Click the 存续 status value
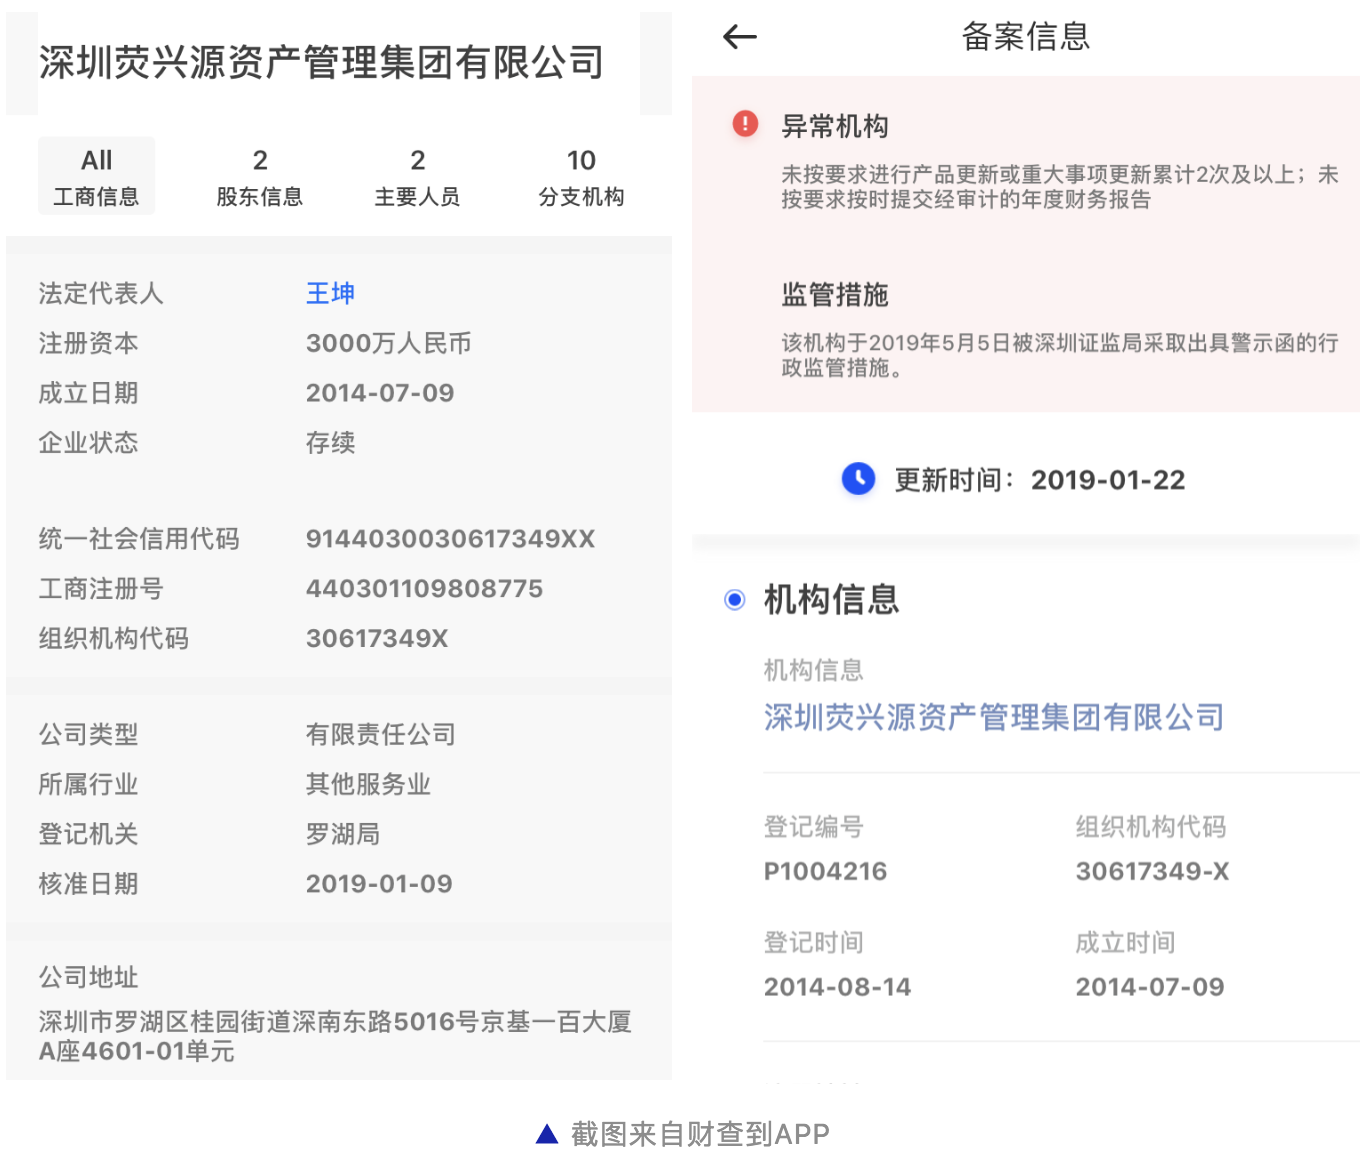 point(331,442)
